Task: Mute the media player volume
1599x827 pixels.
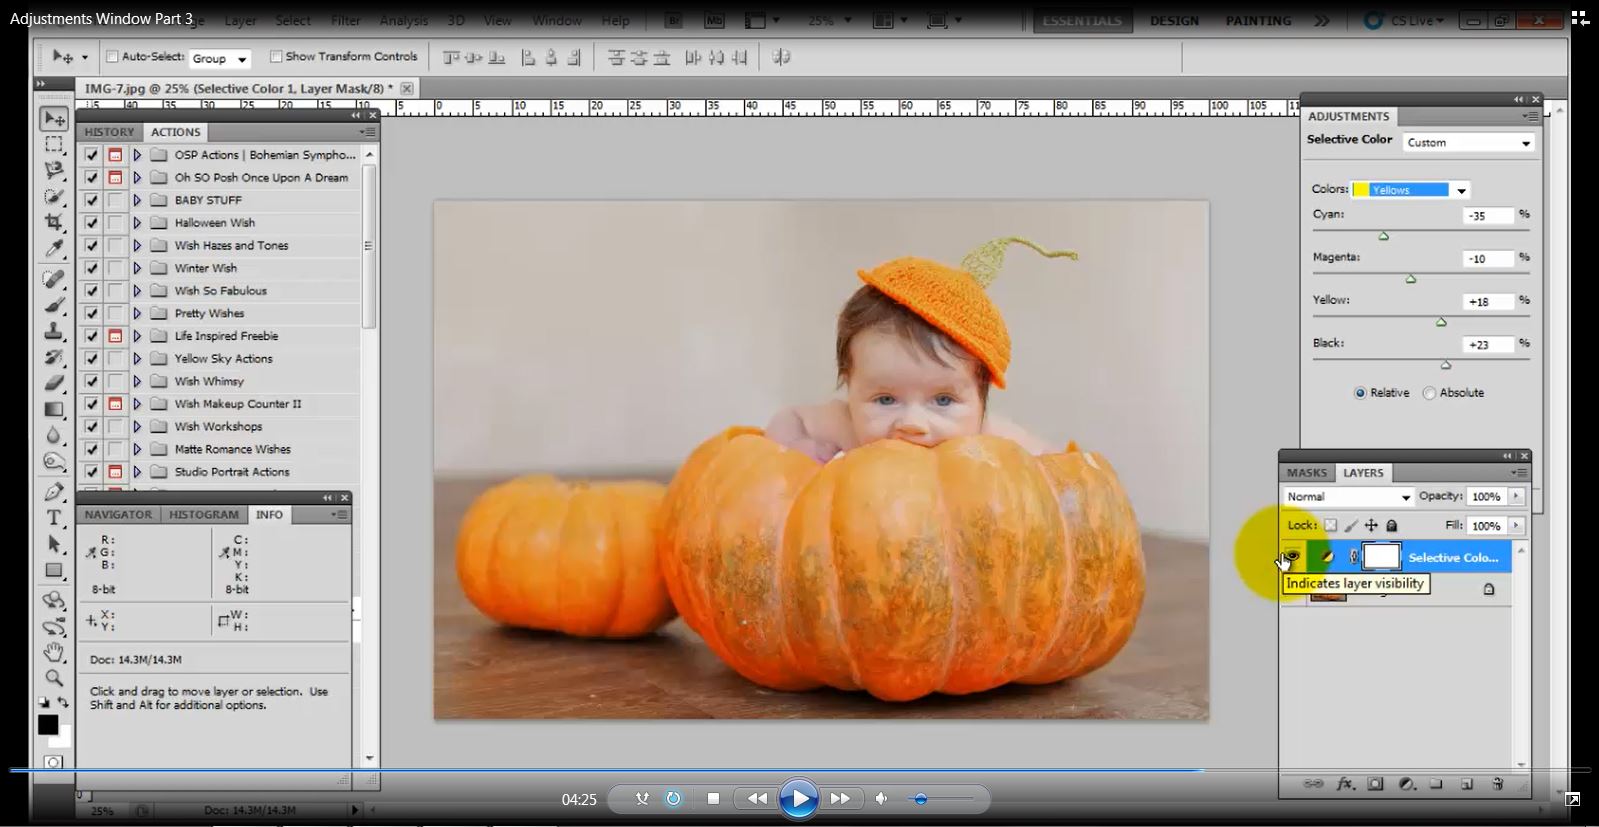Action: tap(881, 798)
